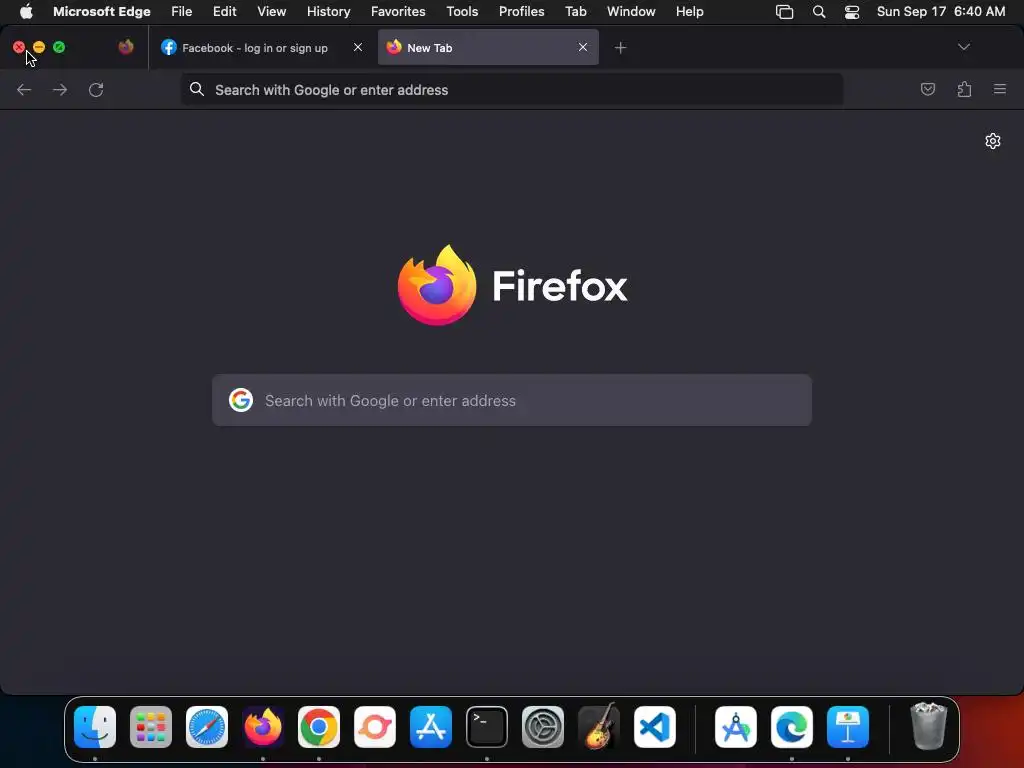This screenshot has width=1024, height=768.
Task: Open the Save to Pocket icon
Action: 927,89
